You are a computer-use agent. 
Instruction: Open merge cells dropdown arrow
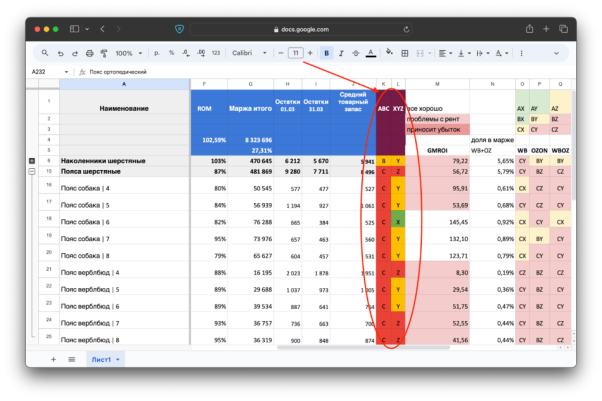(430, 53)
